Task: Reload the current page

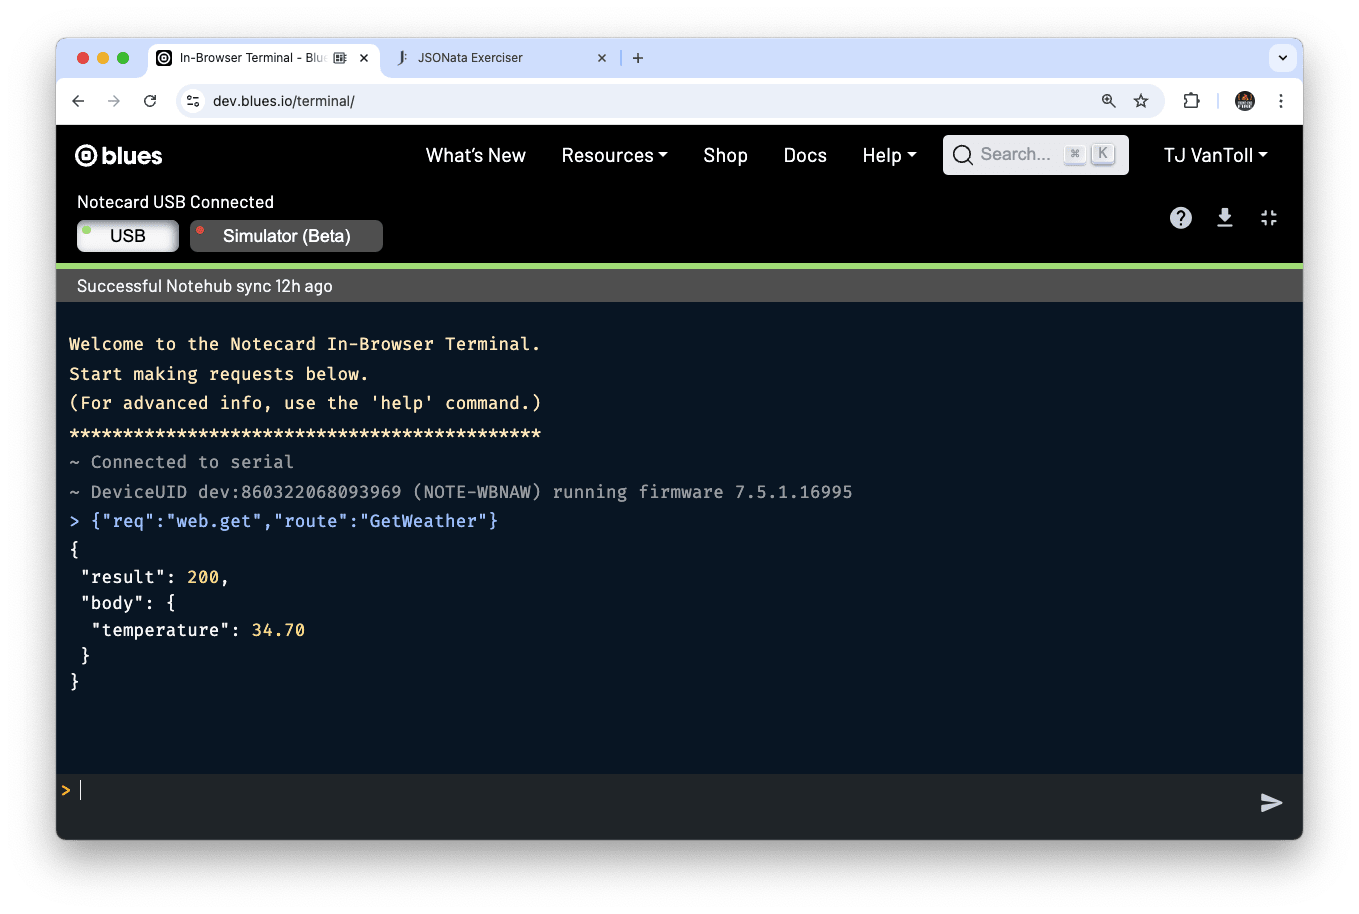Action: tap(150, 101)
